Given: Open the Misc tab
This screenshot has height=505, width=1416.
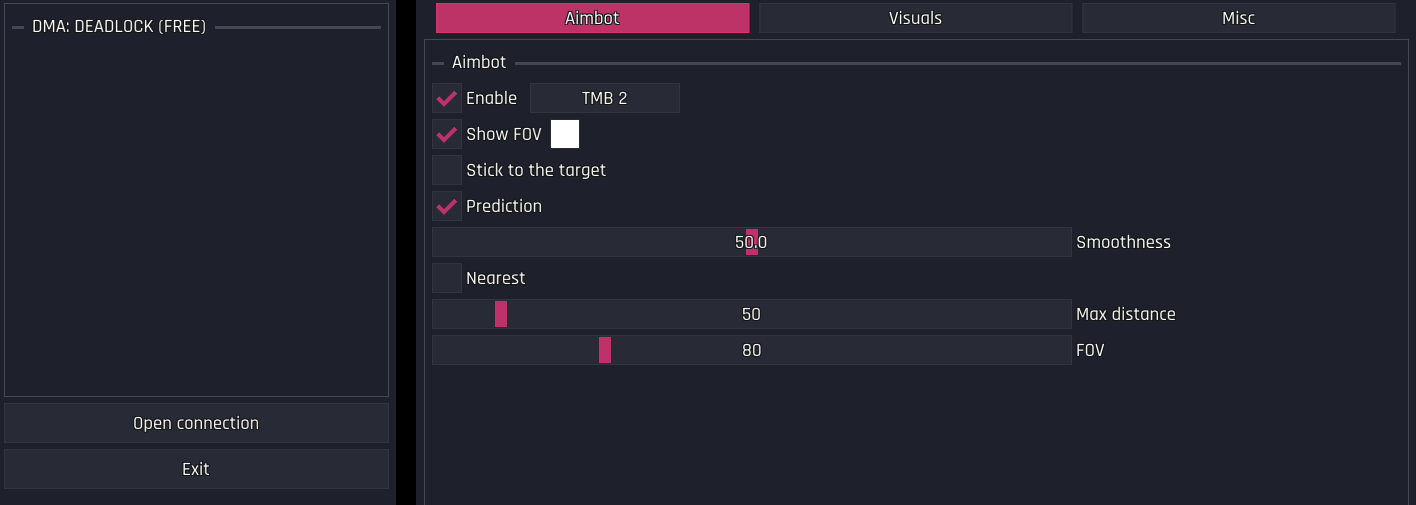Looking at the screenshot, I should 1238,18.
